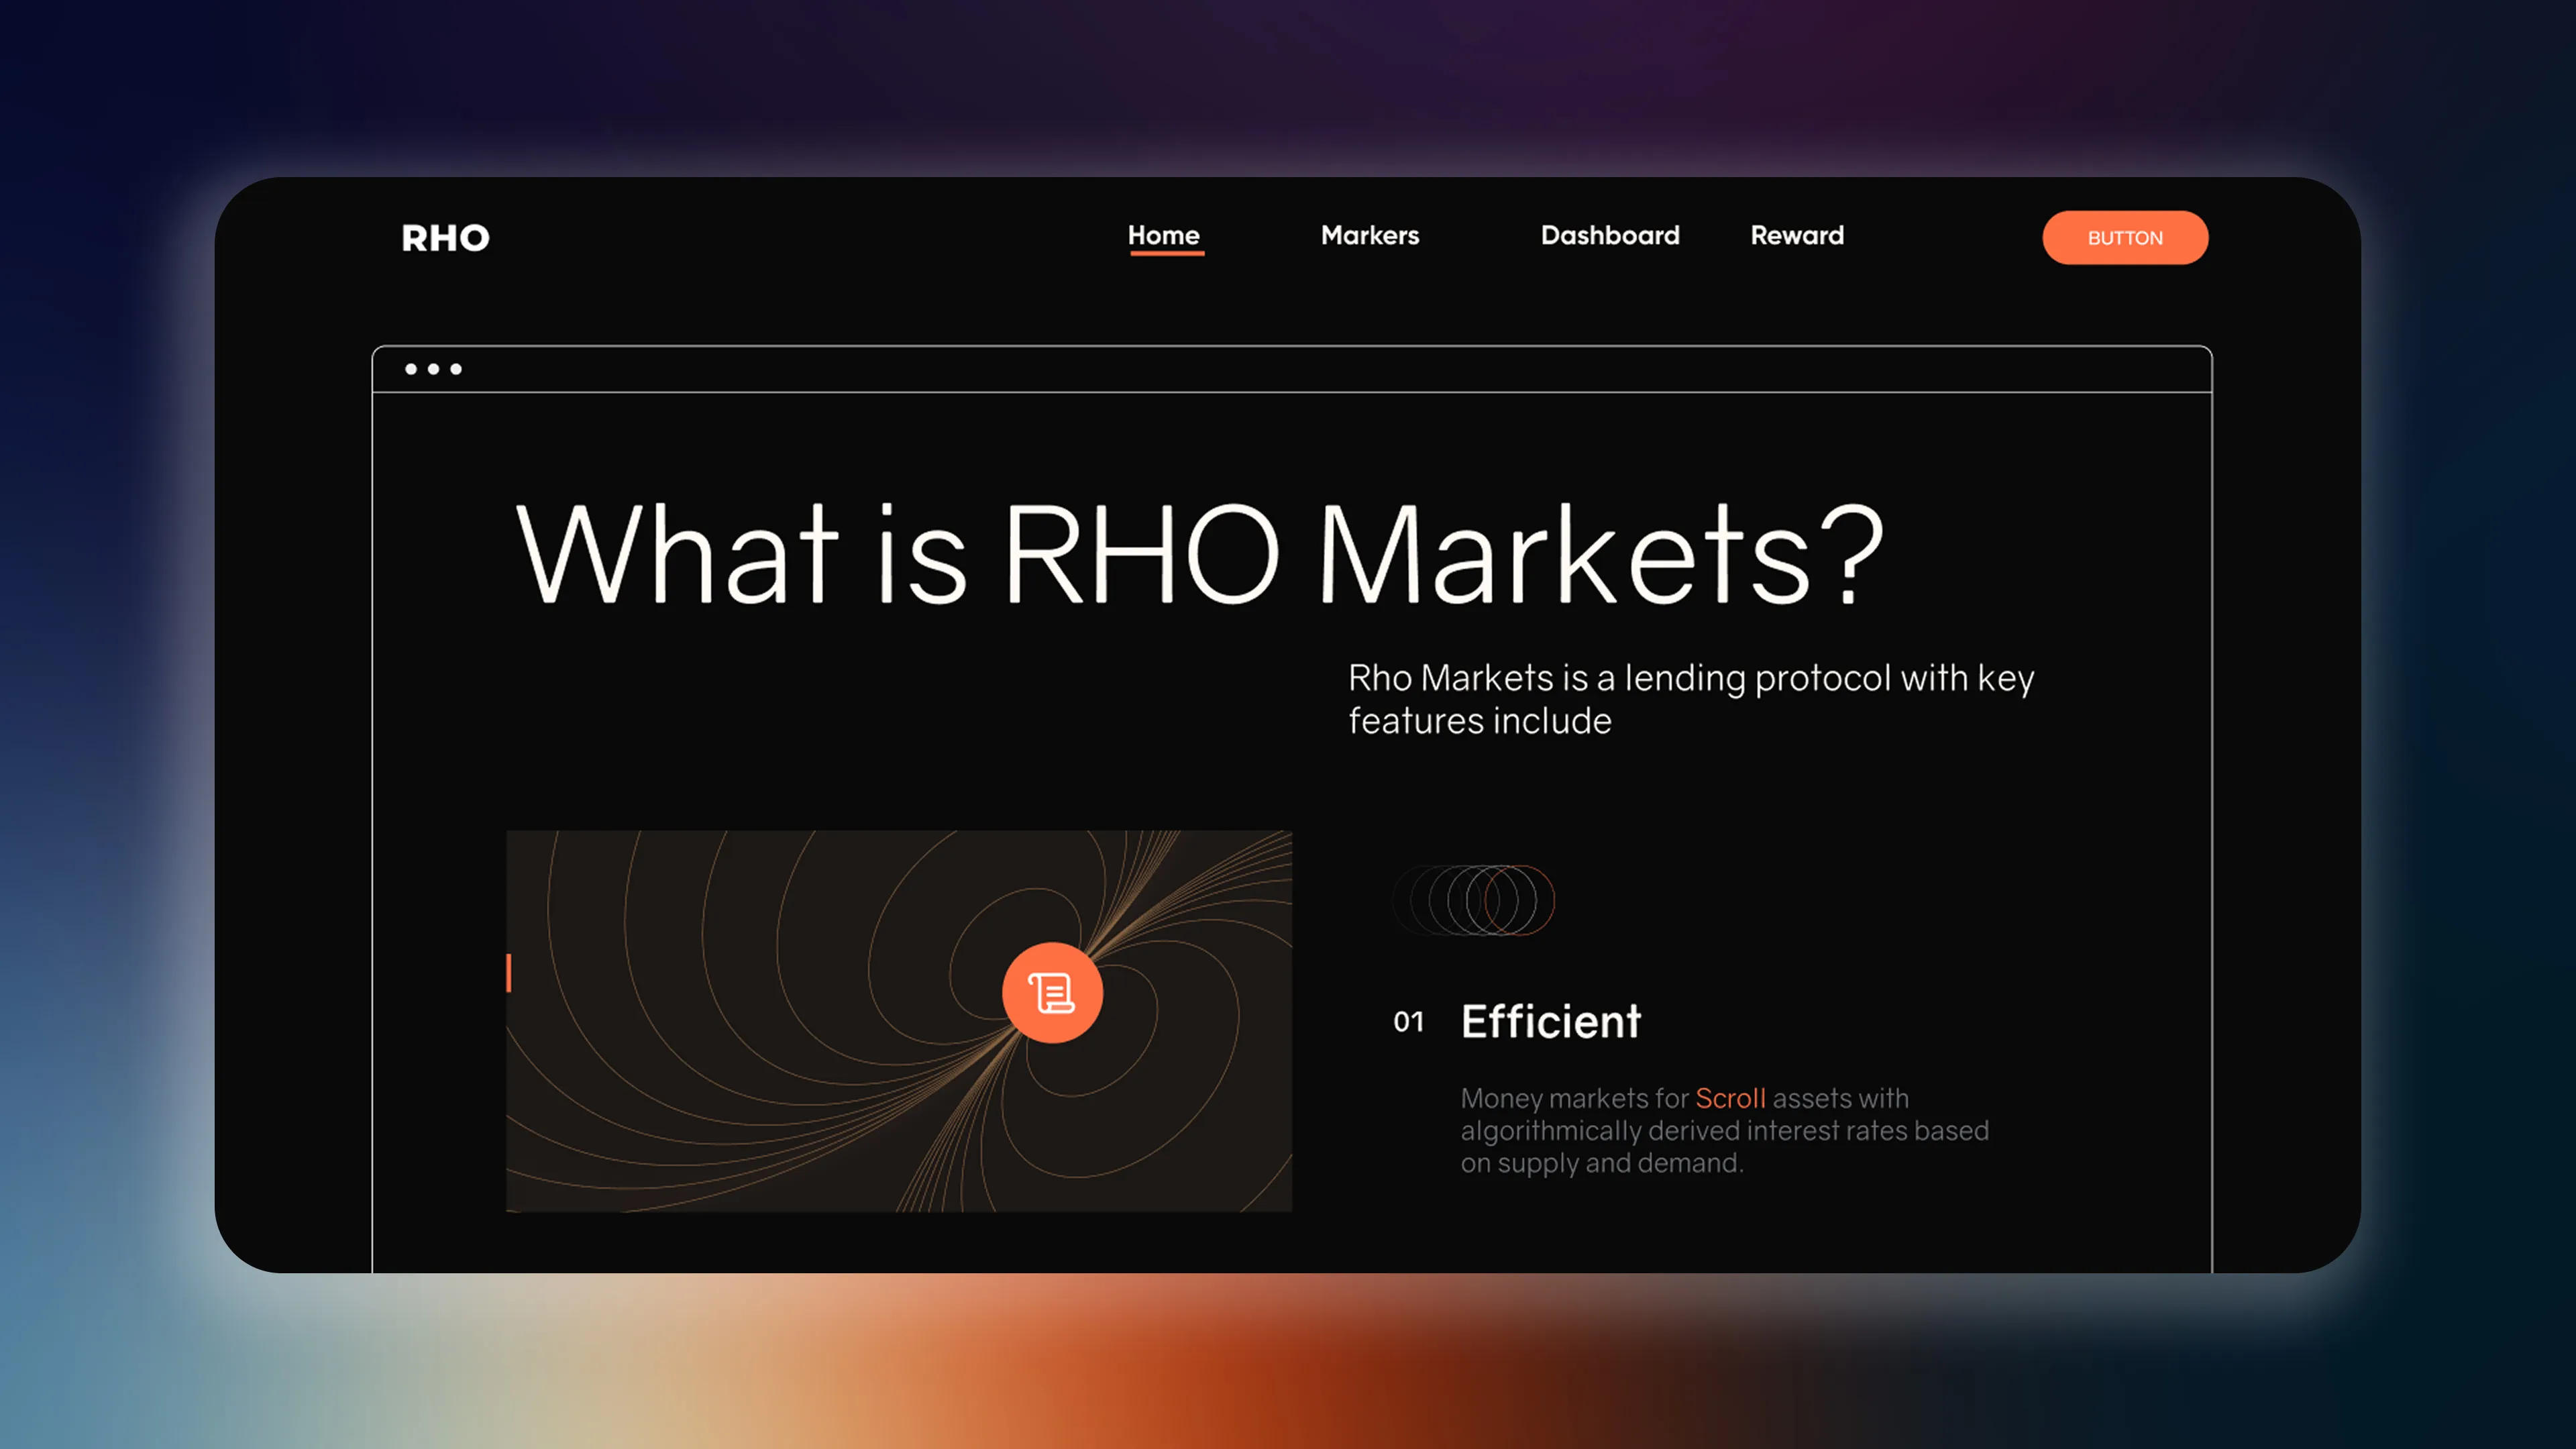Viewport: 2576px width, 1449px height.
Task: Click the RHO logo
Action: click(445, 238)
